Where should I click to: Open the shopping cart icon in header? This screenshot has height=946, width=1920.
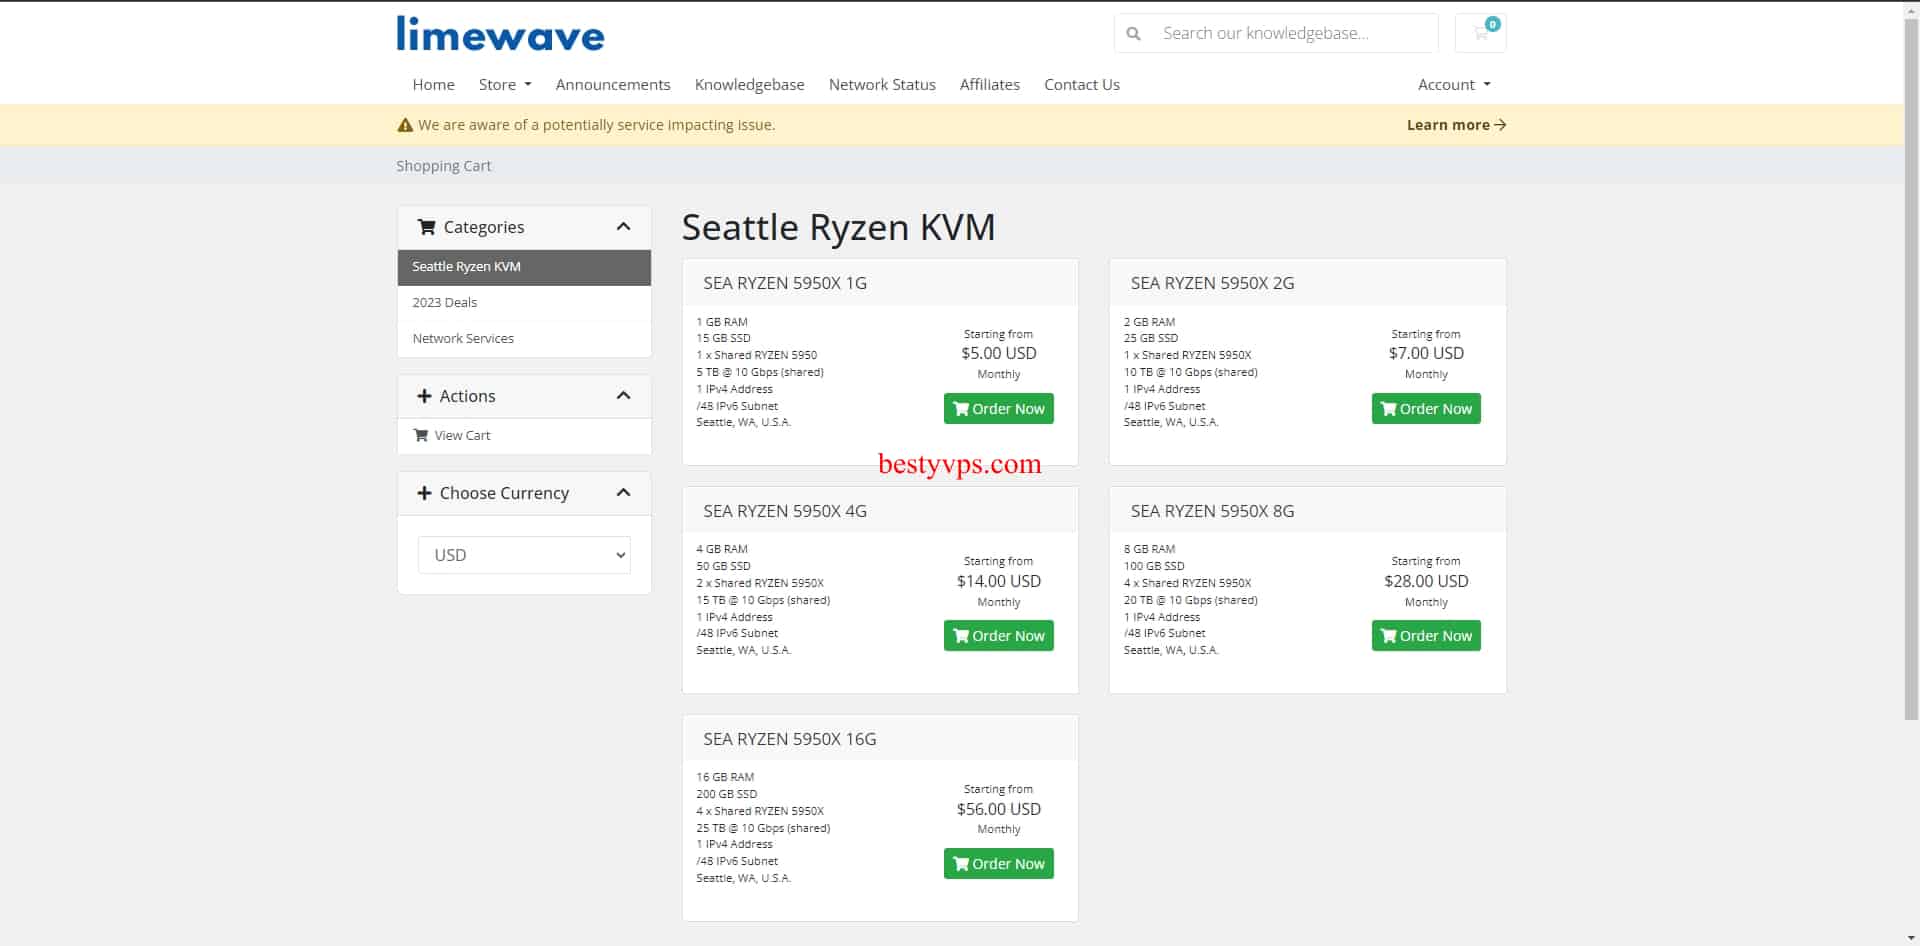click(x=1481, y=33)
